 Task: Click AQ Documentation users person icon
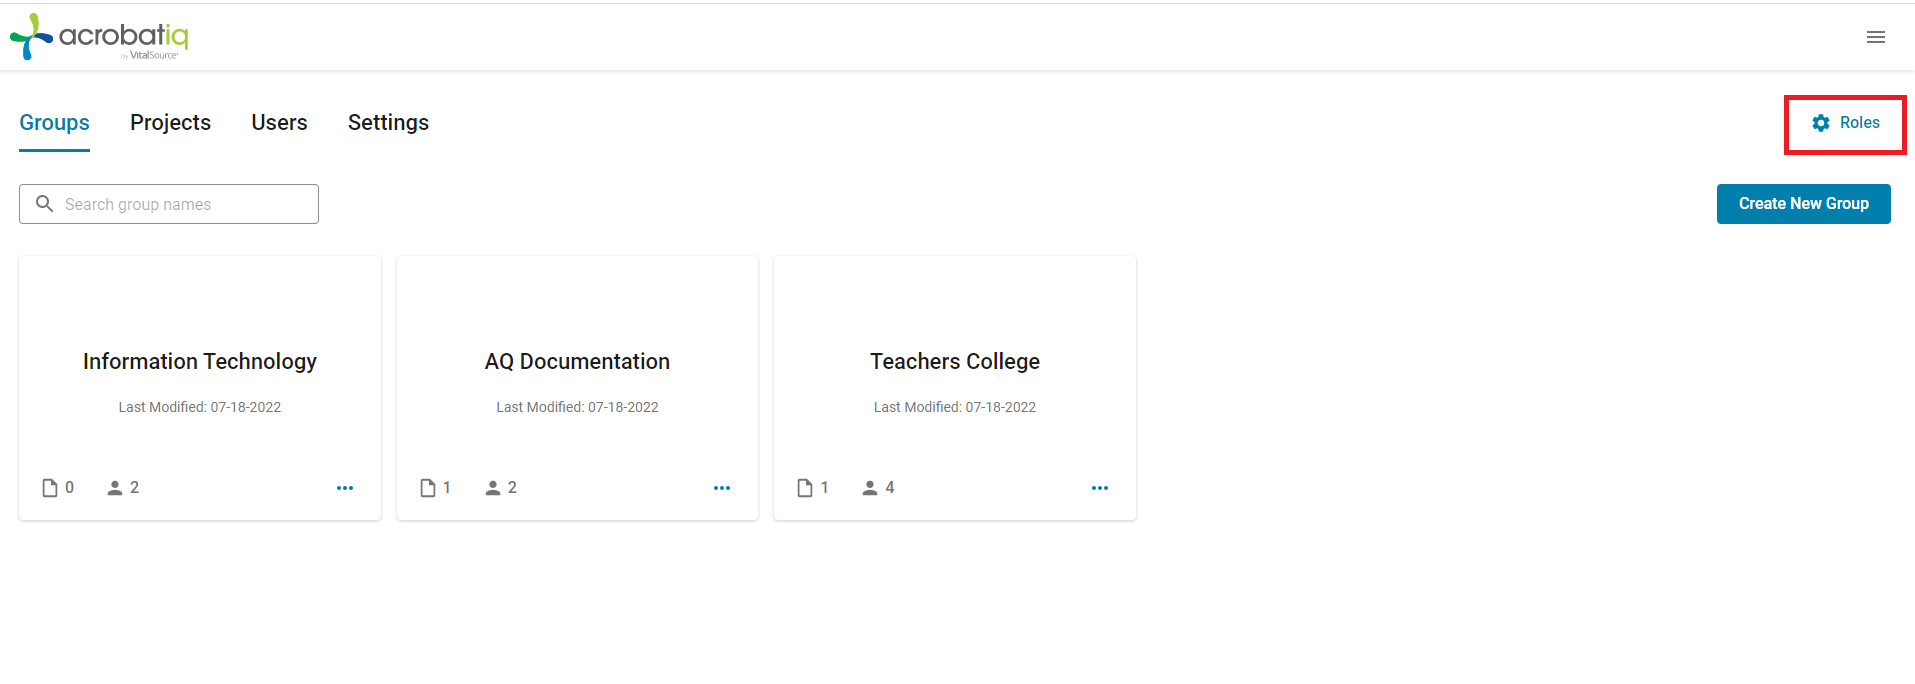[x=493, y=488]
